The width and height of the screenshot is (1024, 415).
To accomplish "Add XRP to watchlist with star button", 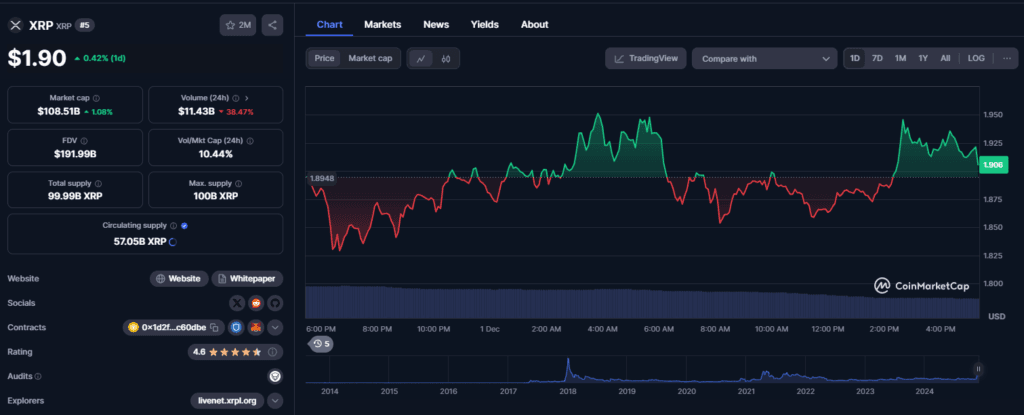I will pyautogui.click(x=238, y=25).
